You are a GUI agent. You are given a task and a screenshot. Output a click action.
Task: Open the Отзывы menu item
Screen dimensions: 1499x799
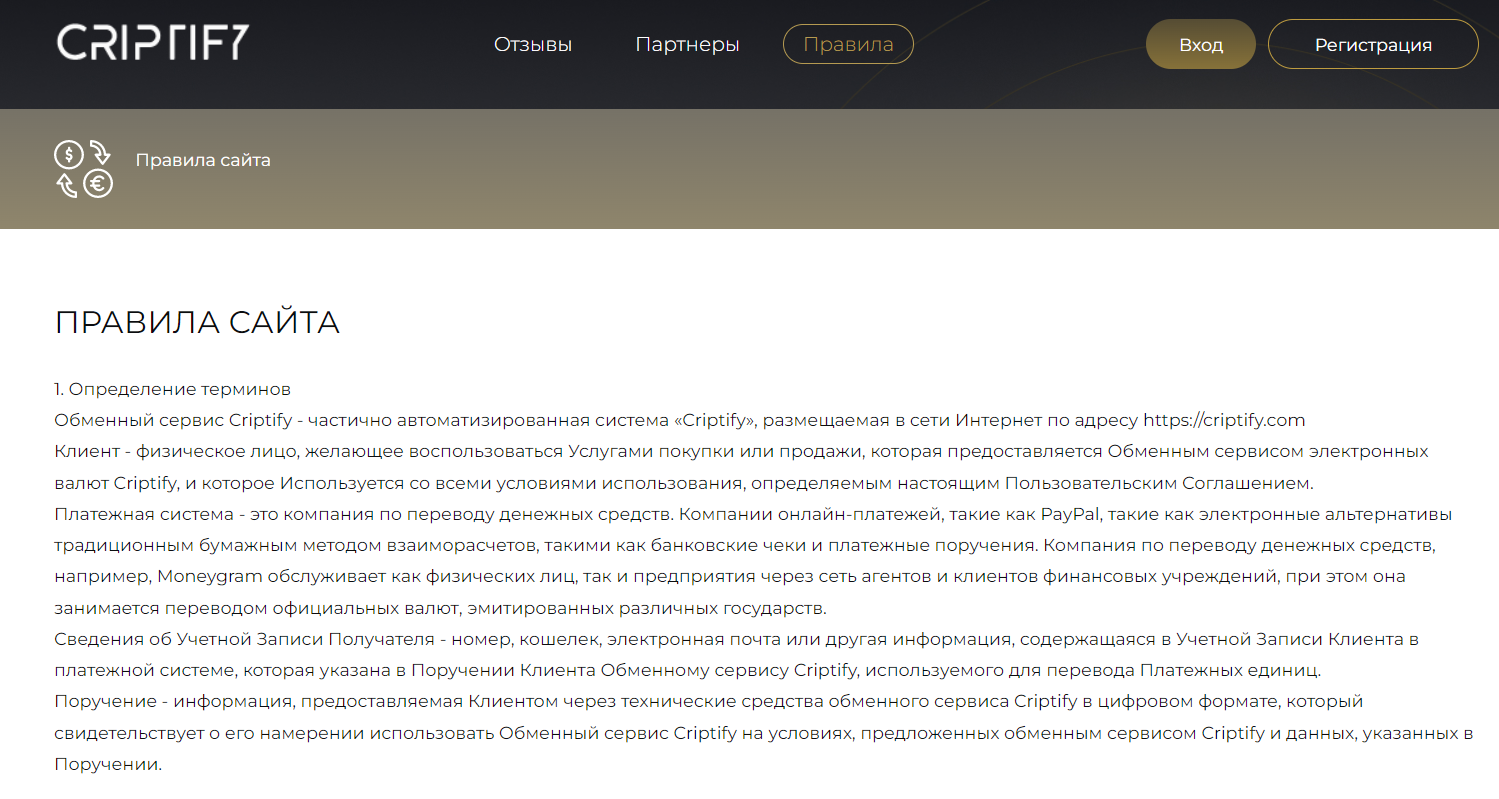[x=533, y=45]
